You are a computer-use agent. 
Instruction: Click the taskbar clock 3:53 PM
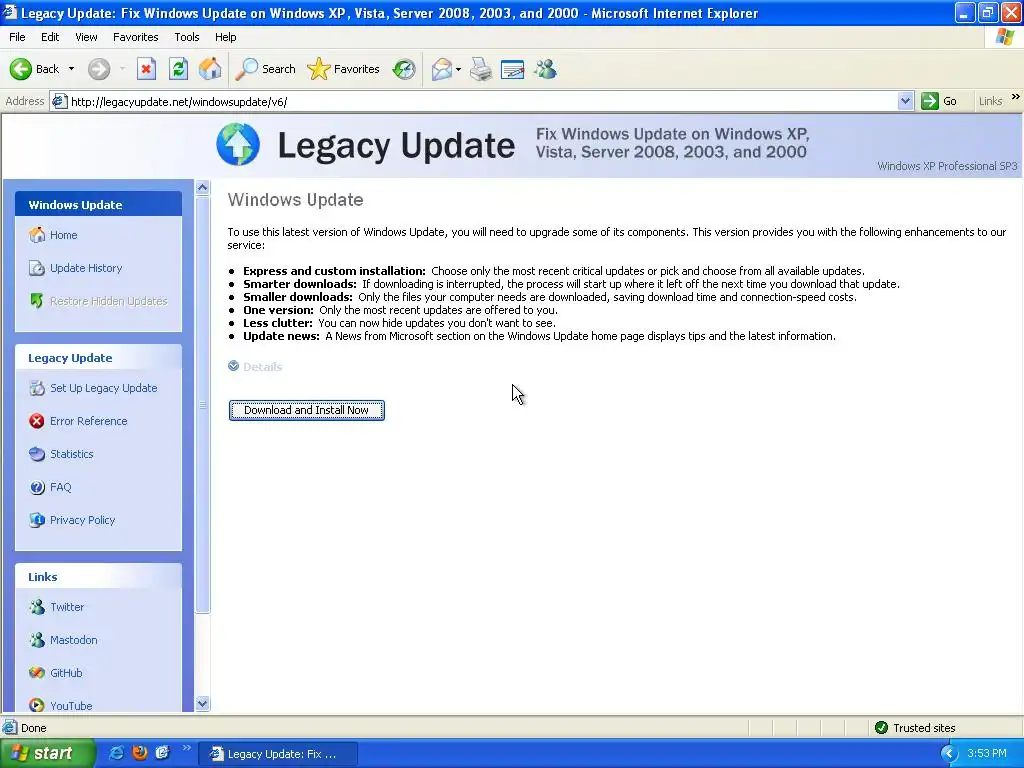coord(987,754)
